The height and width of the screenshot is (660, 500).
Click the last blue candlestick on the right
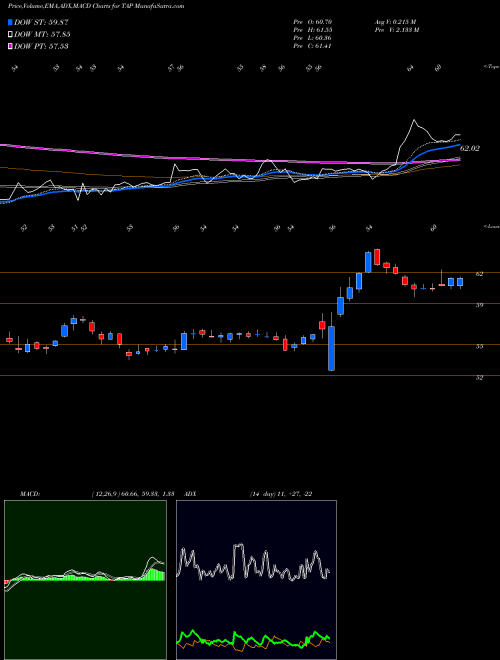pos(460,282)
